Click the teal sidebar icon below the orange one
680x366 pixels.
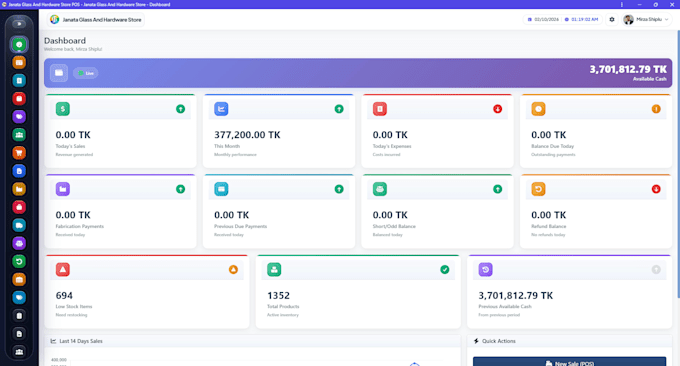click(x=19, y=81)
